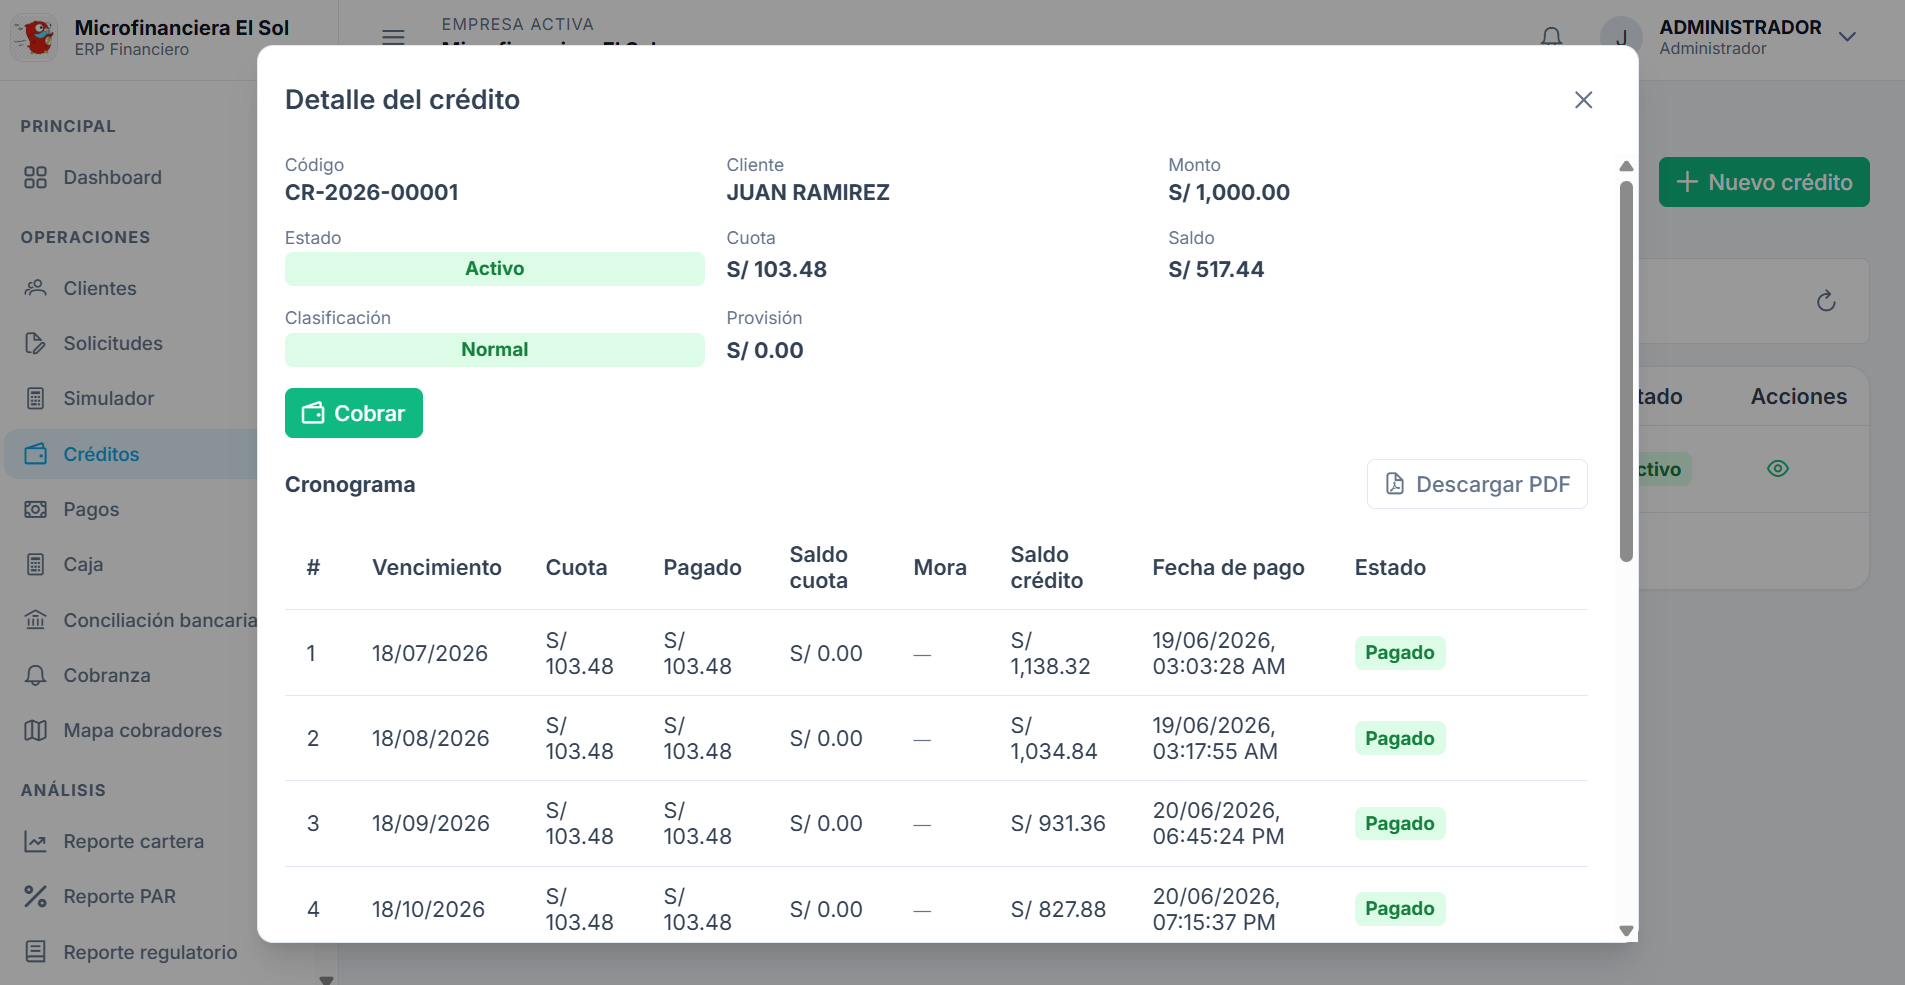View credit via eye icon in Acciones

1778,468
